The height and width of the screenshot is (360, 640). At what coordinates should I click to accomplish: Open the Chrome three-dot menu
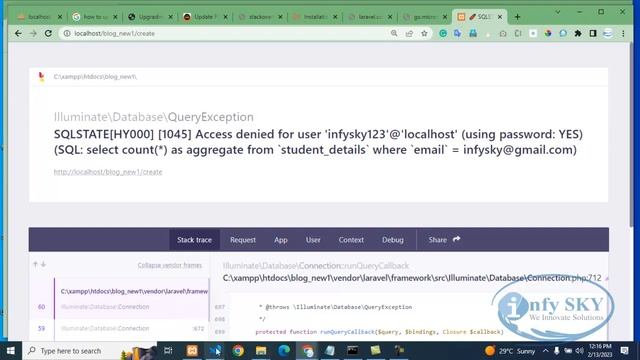click(x=623, y=33)
